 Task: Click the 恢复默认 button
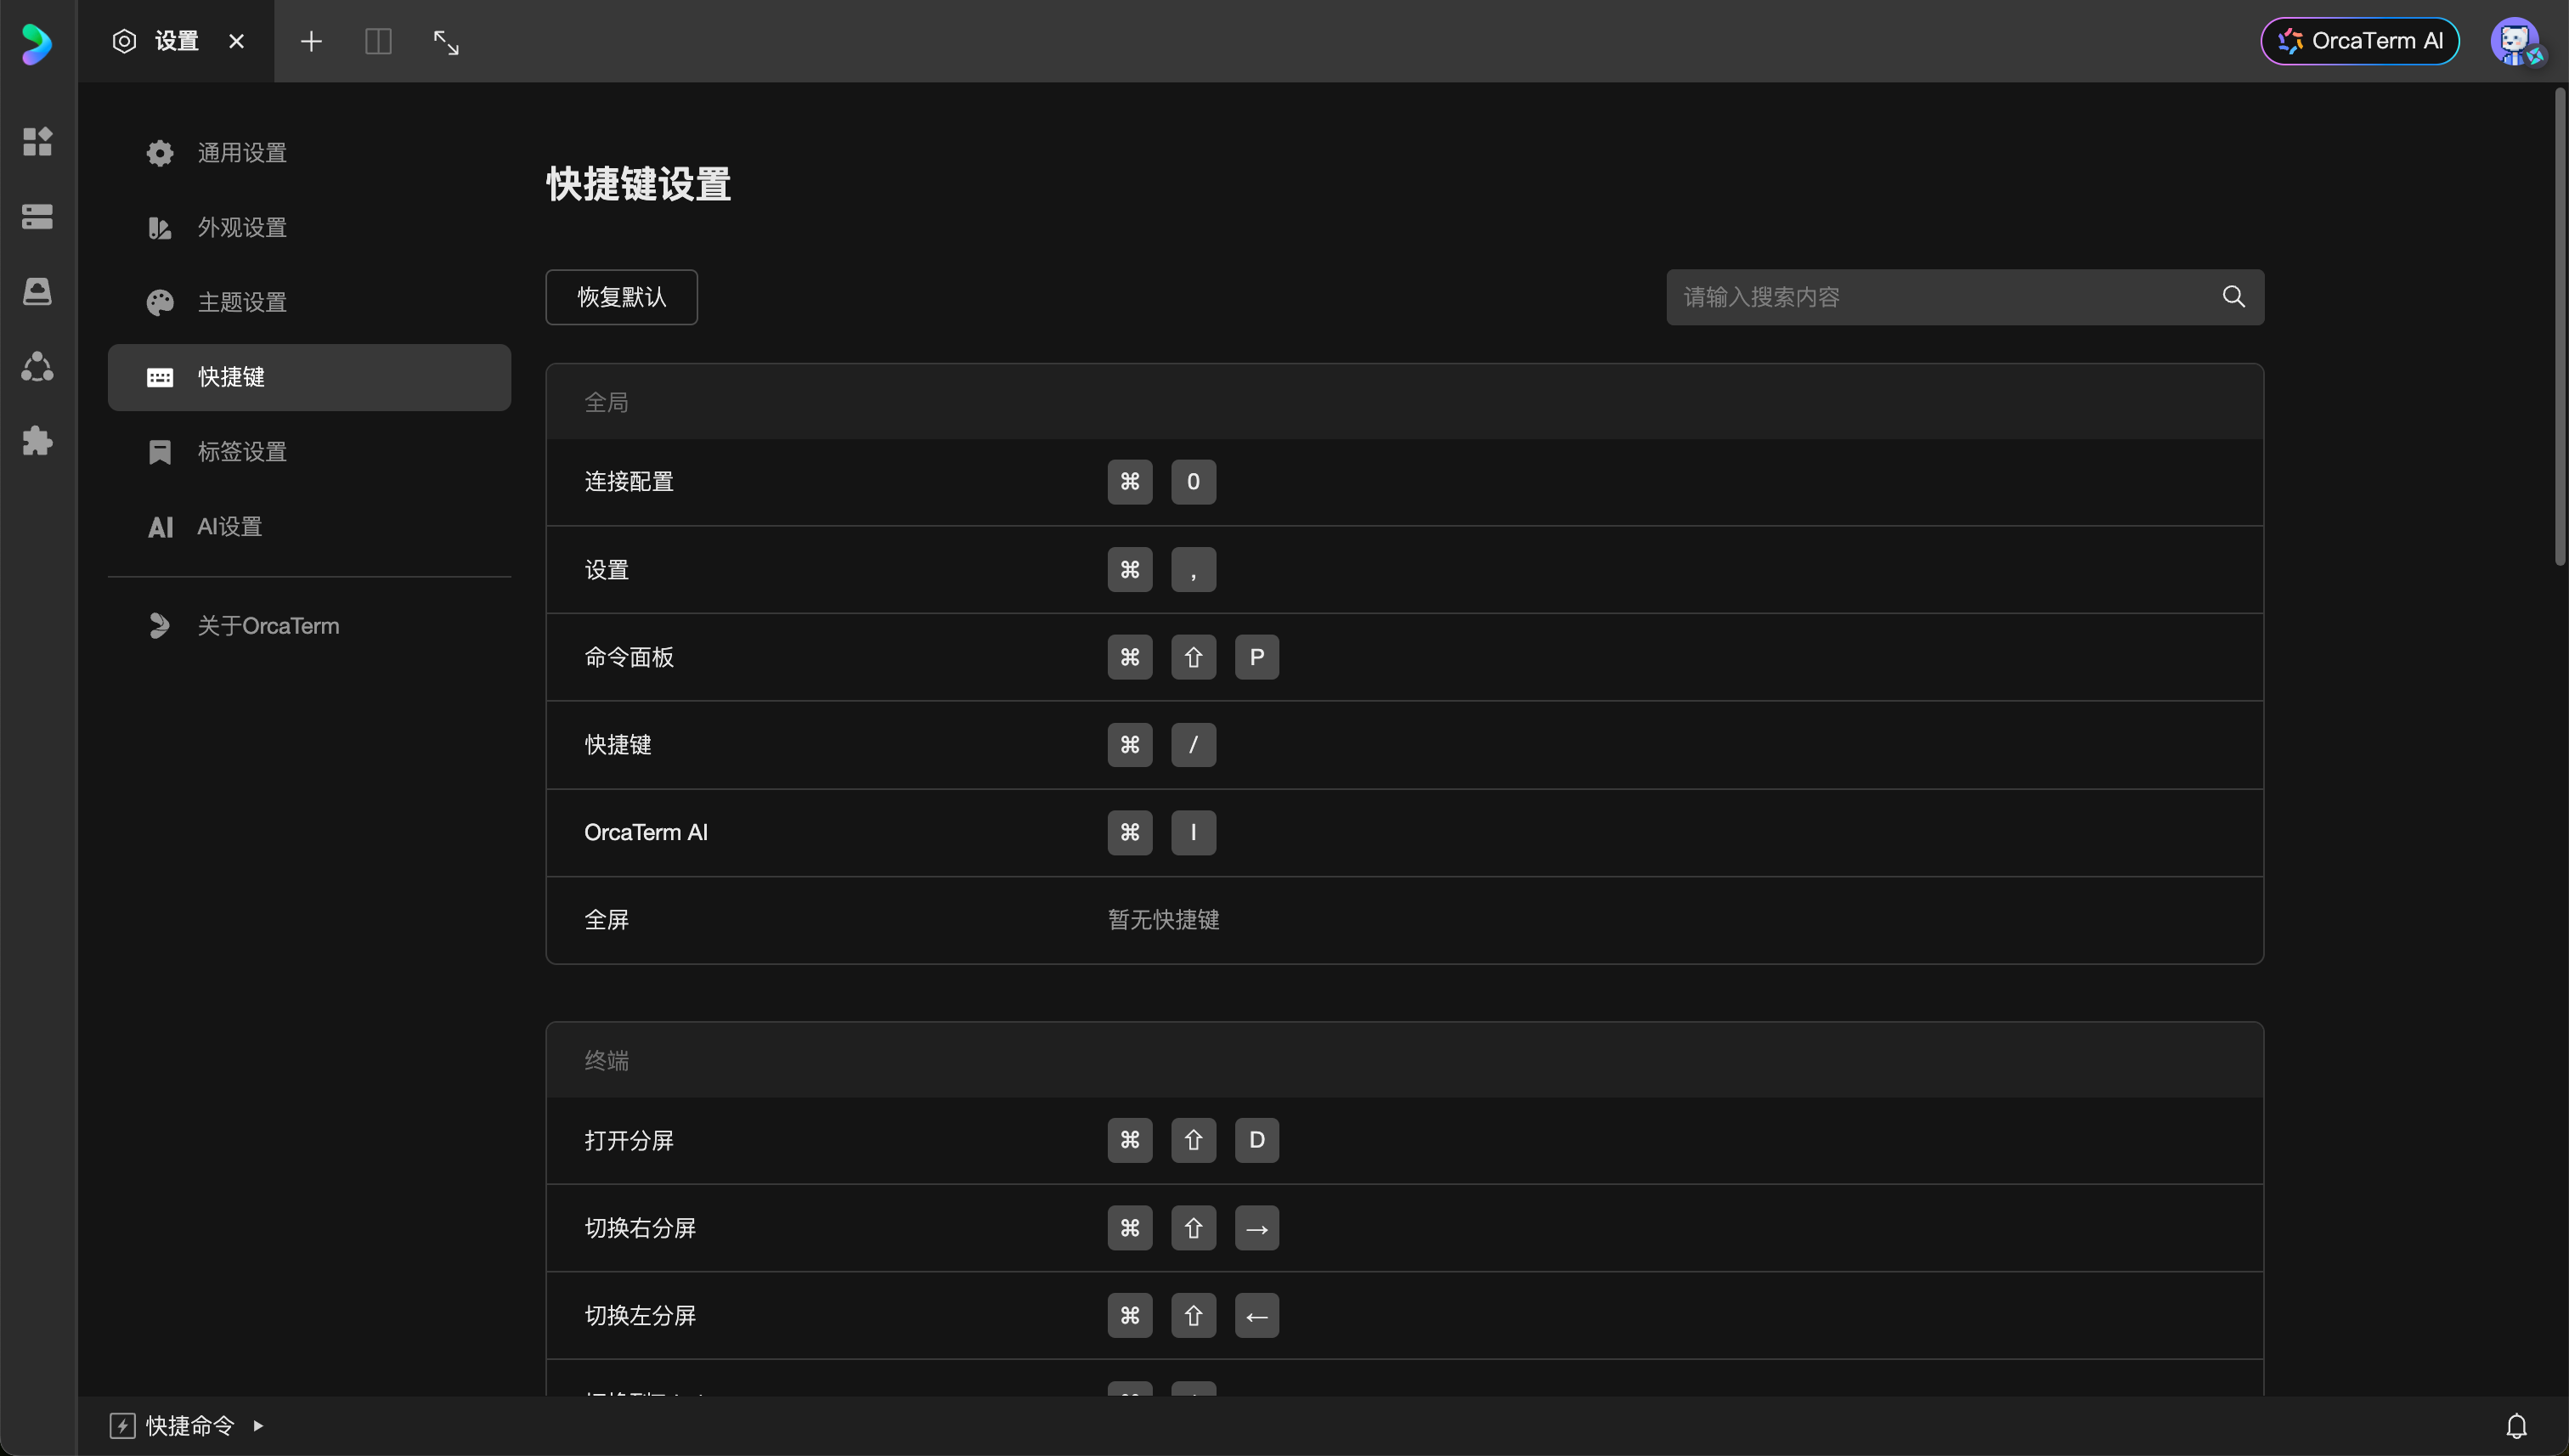621,297
